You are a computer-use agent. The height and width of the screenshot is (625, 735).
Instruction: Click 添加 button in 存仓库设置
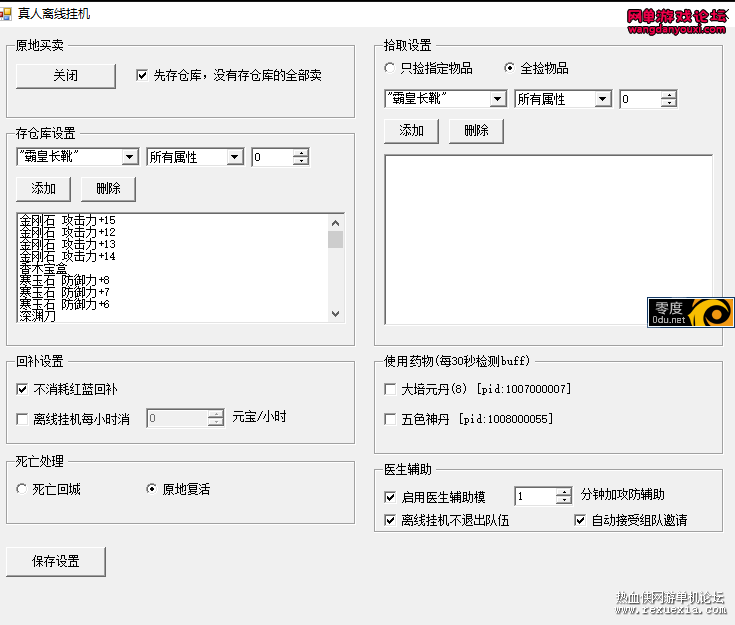point(43,189)
